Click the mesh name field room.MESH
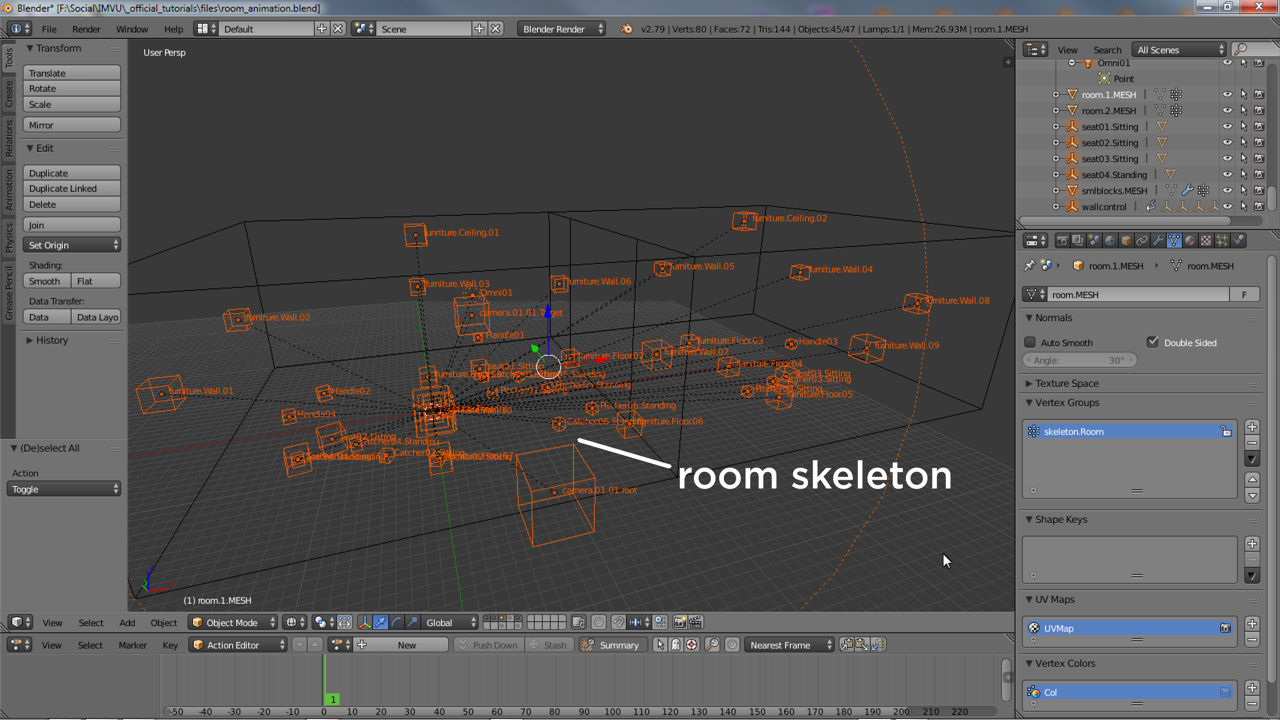 point(1138,295)
